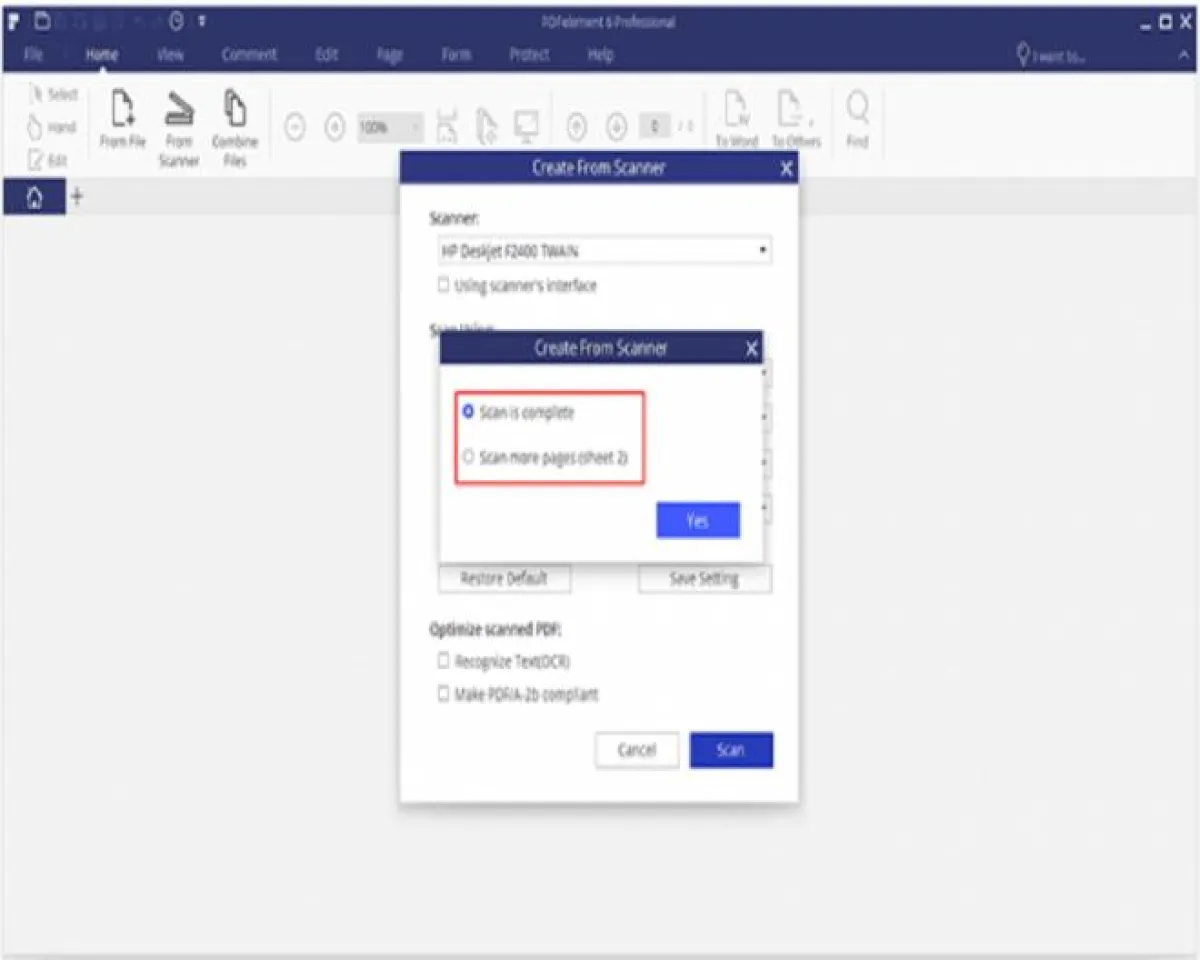Select Scan more pages (sheet 2)
Viewport: 1200px width, 960px height.
(x=468, y=457)
